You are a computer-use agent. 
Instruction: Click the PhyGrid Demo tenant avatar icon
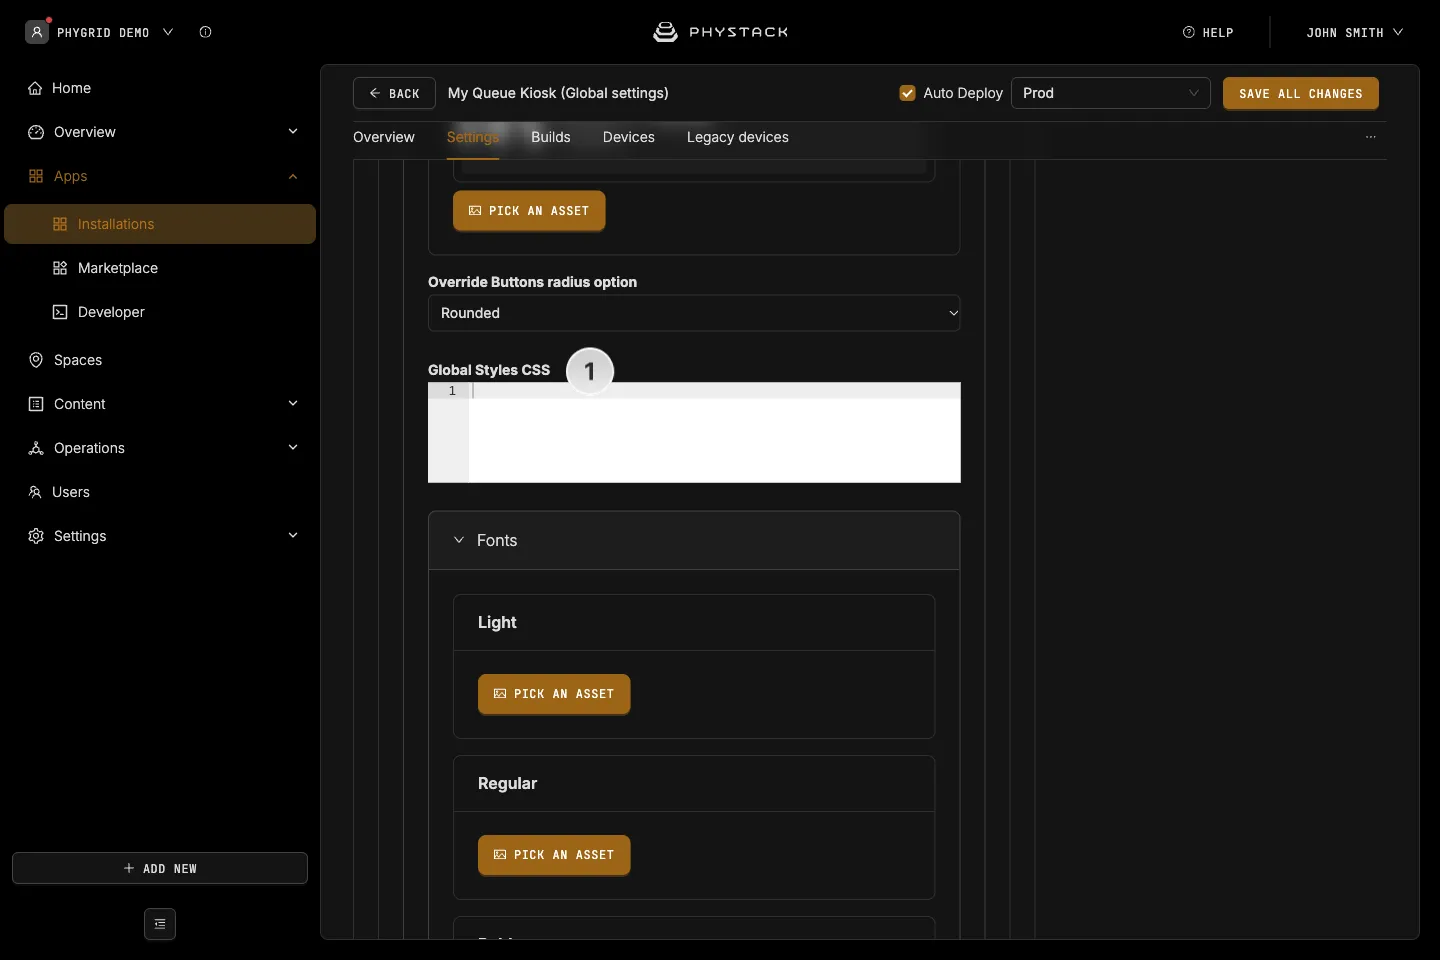click(x=37, y=32)
